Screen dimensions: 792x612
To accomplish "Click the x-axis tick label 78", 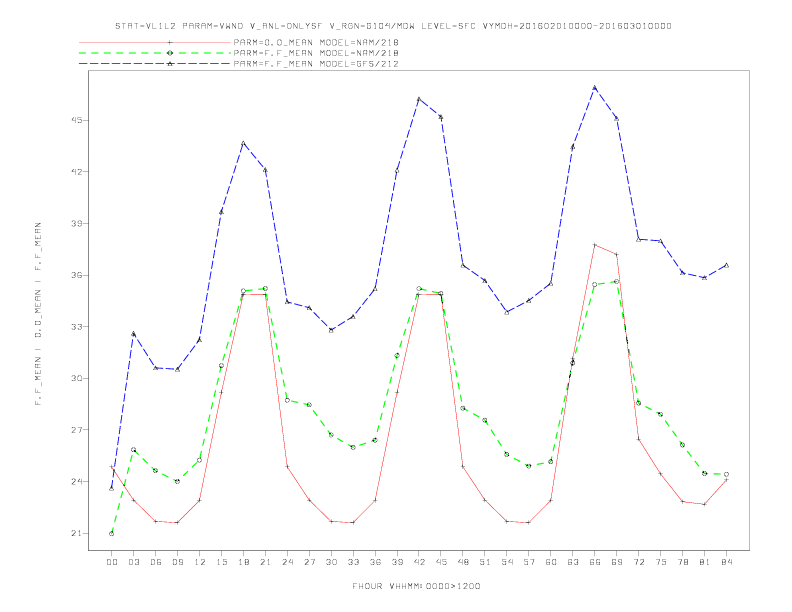I will 682,562.
